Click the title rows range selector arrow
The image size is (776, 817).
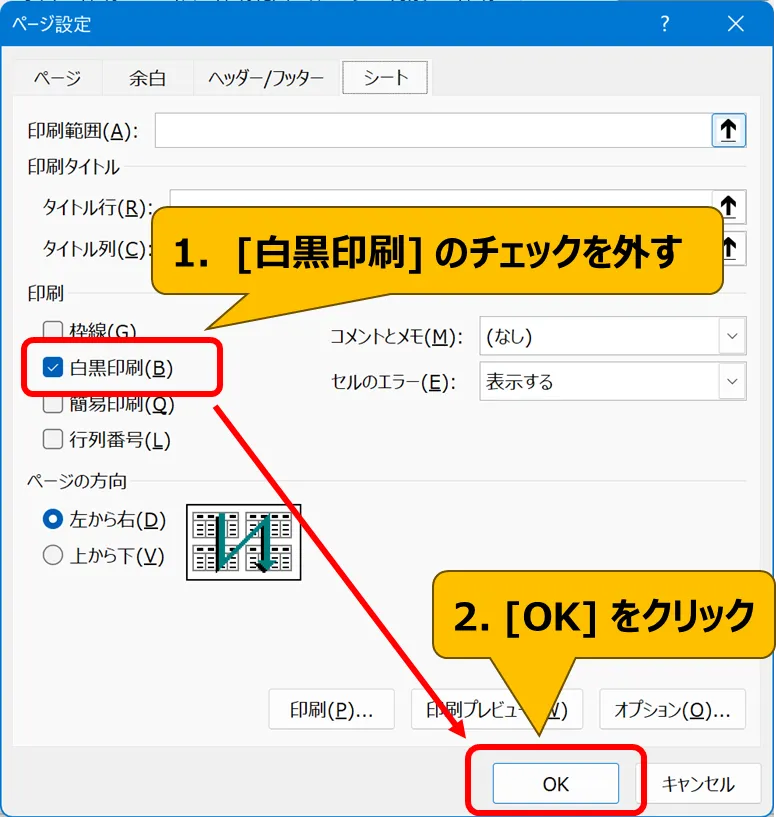pyautogui.click(x=729, y=207)
